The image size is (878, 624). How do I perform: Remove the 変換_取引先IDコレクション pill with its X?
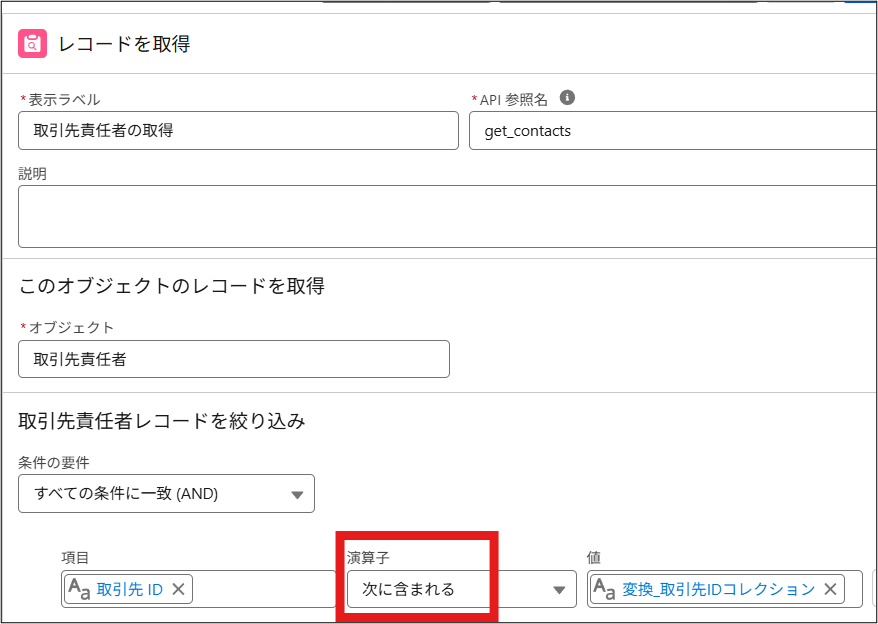tap(830, 589)
